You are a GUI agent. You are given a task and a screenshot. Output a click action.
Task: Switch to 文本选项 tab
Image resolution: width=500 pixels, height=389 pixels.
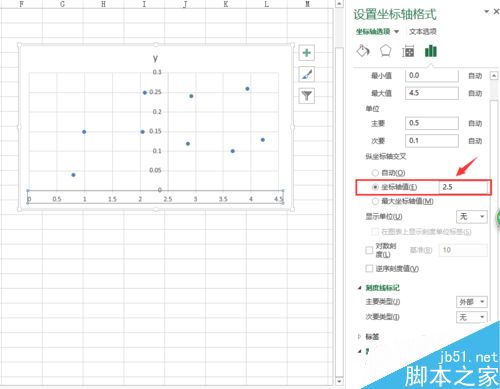423,32
